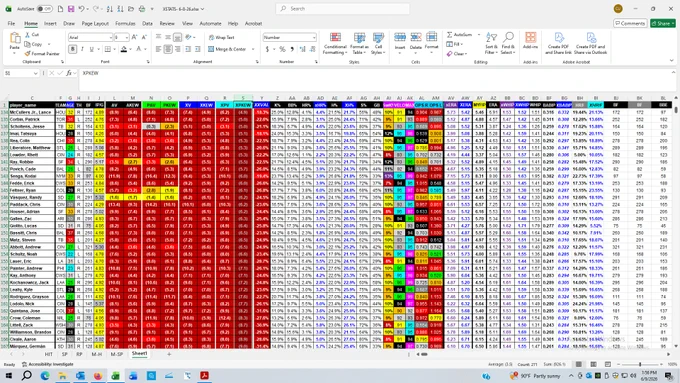Click Accessibility: Investigate in status bar
680x383 pixels.
coord(47,364)
